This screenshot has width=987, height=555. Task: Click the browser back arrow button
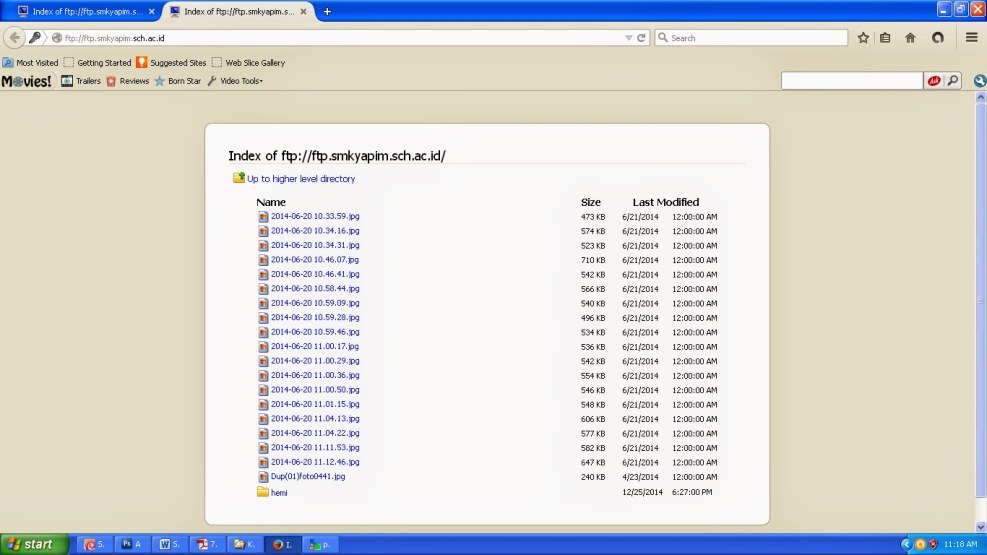pos(14,38)
